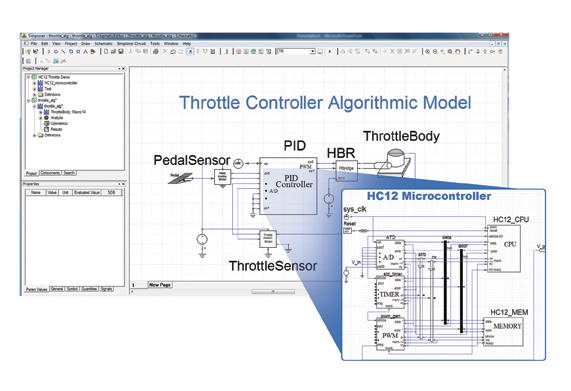
Task: Click the New document toolbar icon
Action: click(106, 52)
